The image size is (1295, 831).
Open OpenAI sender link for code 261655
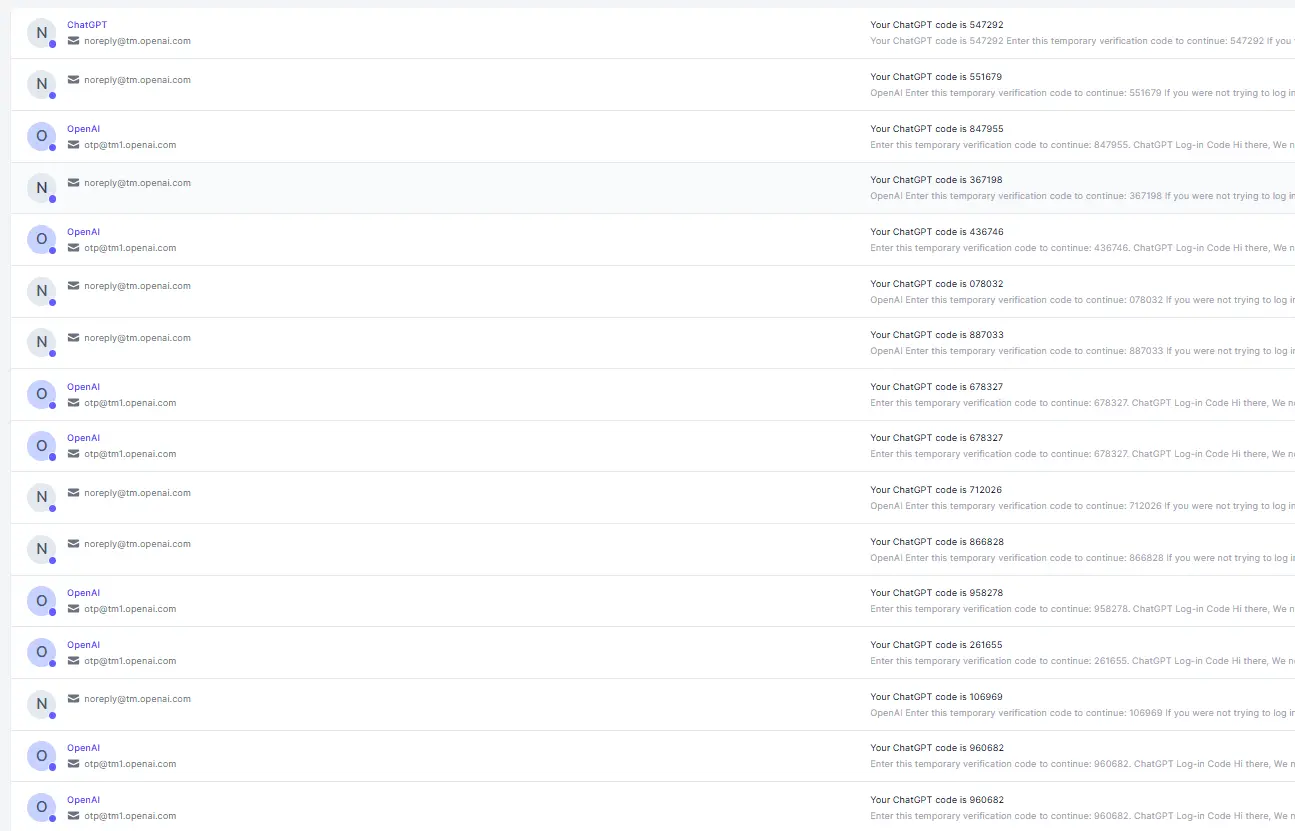click(84, 645)
